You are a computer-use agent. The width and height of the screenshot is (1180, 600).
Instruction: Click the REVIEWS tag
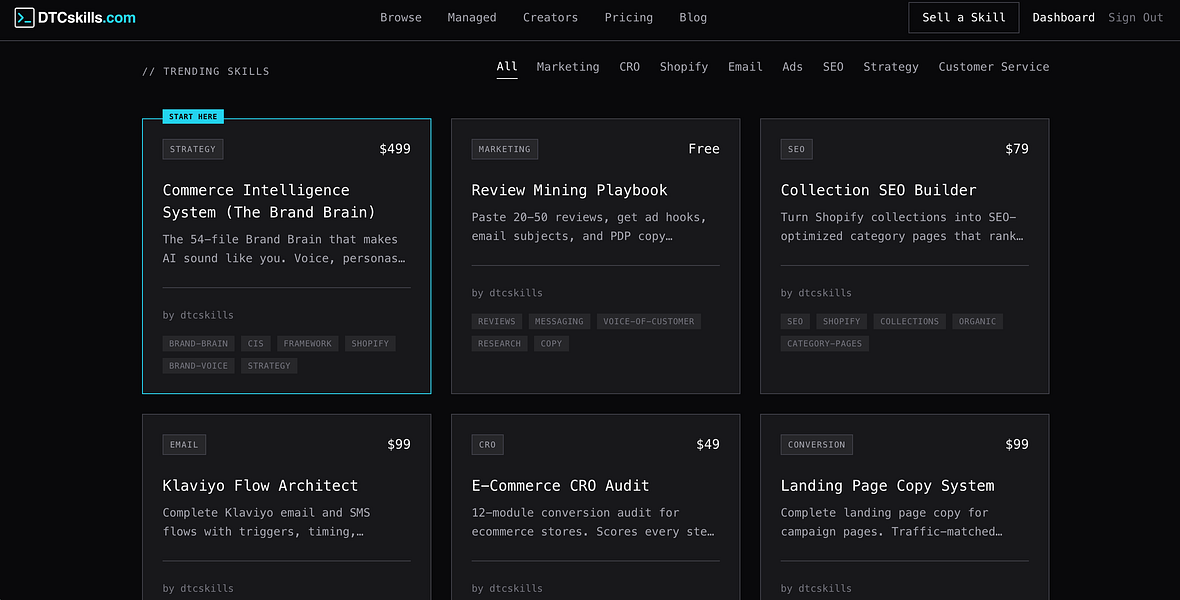497,321
